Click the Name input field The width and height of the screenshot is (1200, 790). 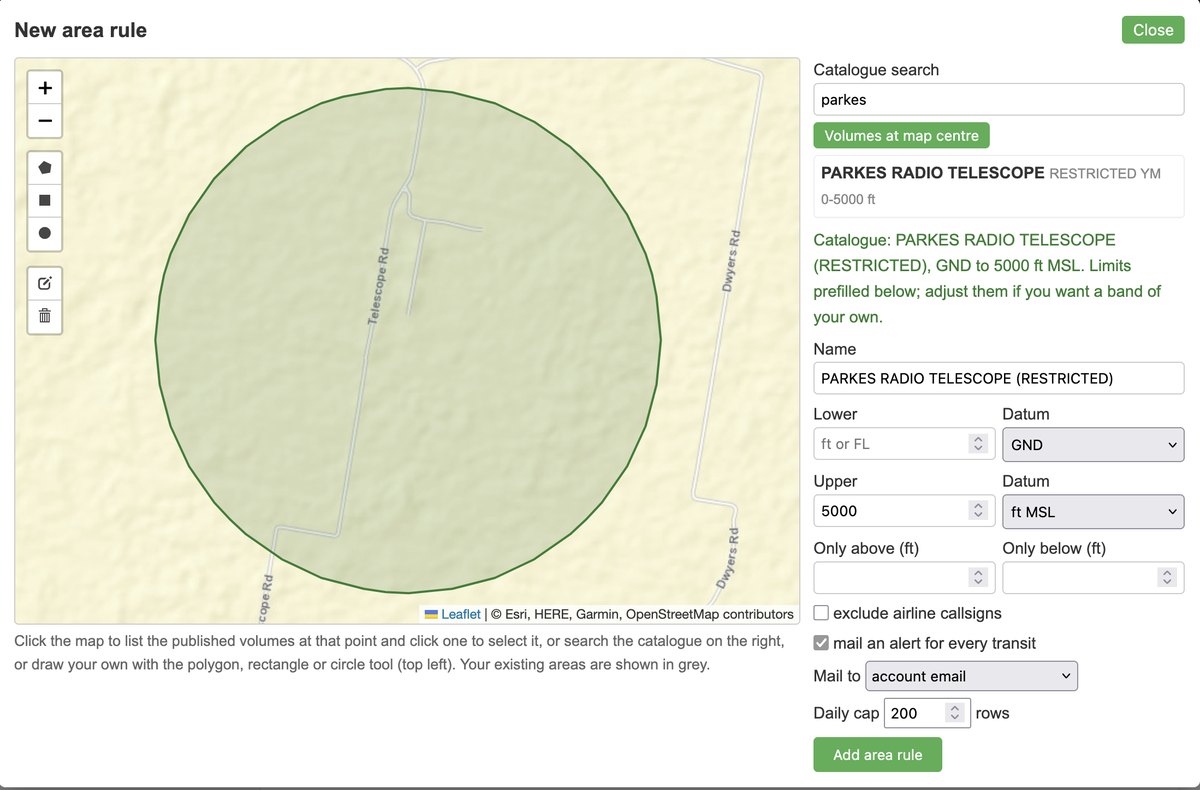[x=999, y=378]
